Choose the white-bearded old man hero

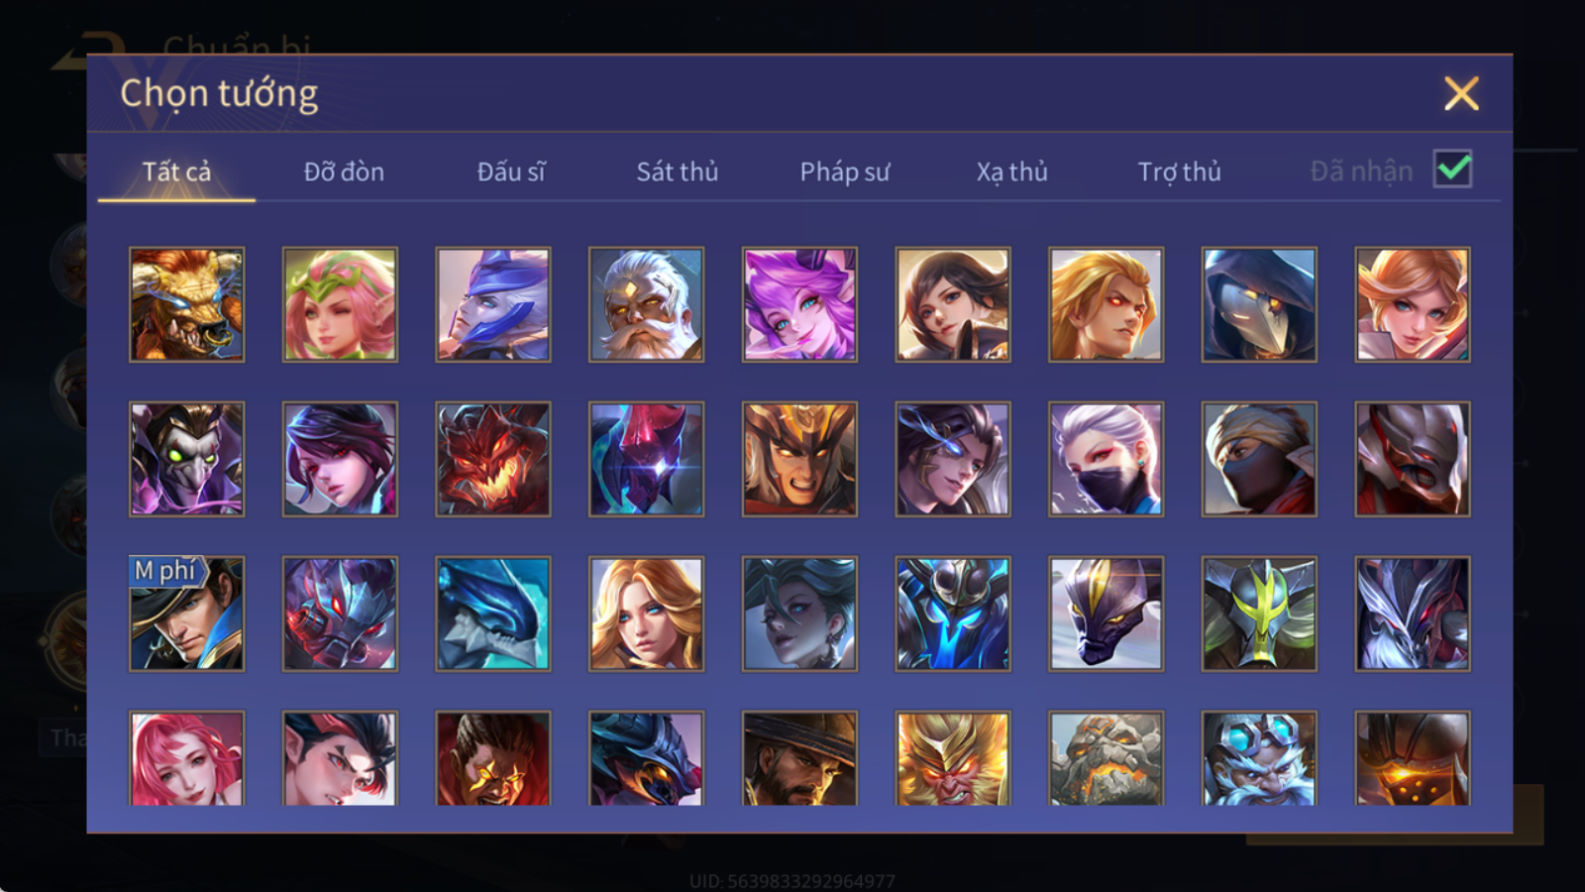646,304
